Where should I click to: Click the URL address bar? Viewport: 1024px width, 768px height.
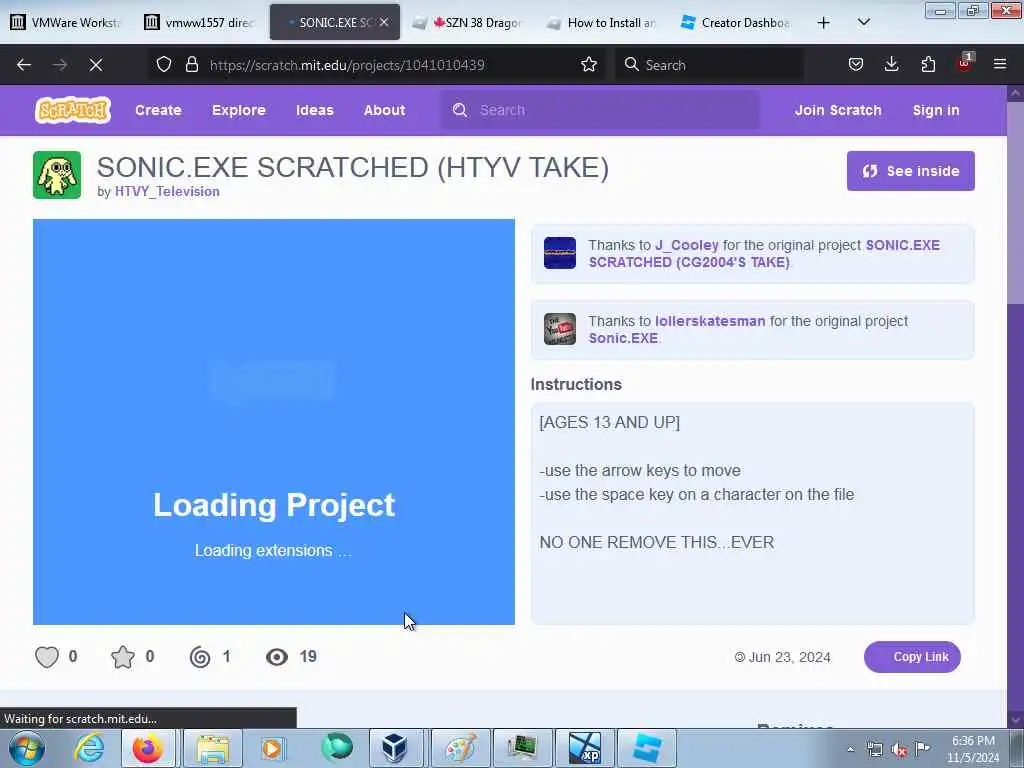click(x=379, y=64)
